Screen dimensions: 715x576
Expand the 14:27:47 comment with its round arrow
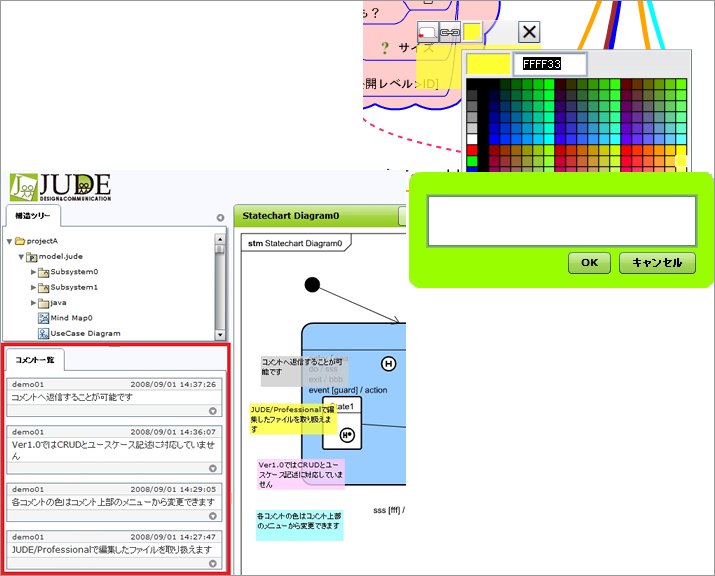pos(212,564)
